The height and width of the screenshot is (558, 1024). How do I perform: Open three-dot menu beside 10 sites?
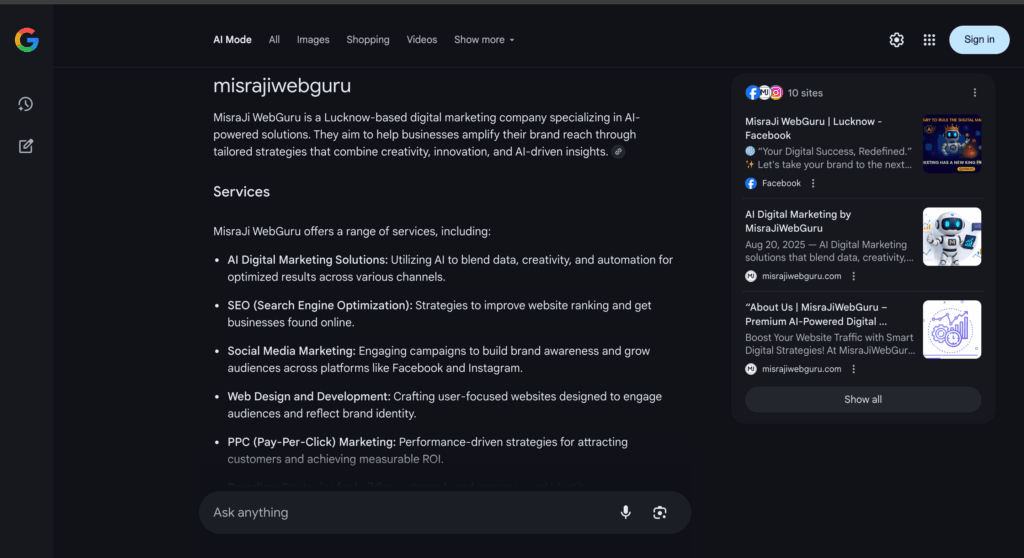[975, 93]
